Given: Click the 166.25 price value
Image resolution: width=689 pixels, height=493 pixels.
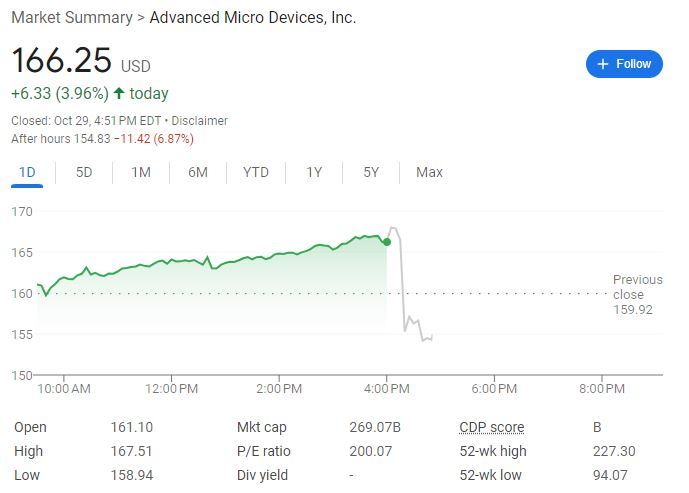Looking at the screenshot, I should tap(61, 60).
